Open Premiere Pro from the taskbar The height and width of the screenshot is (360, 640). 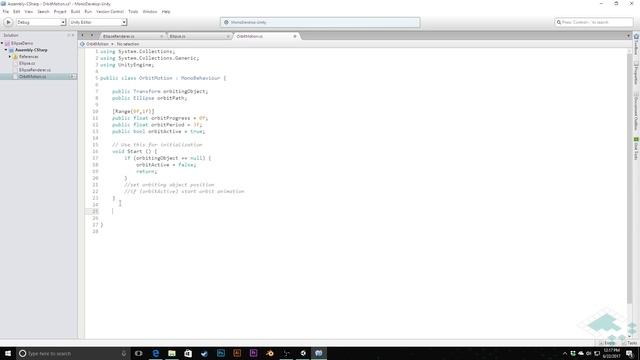(x=253, y=353)
